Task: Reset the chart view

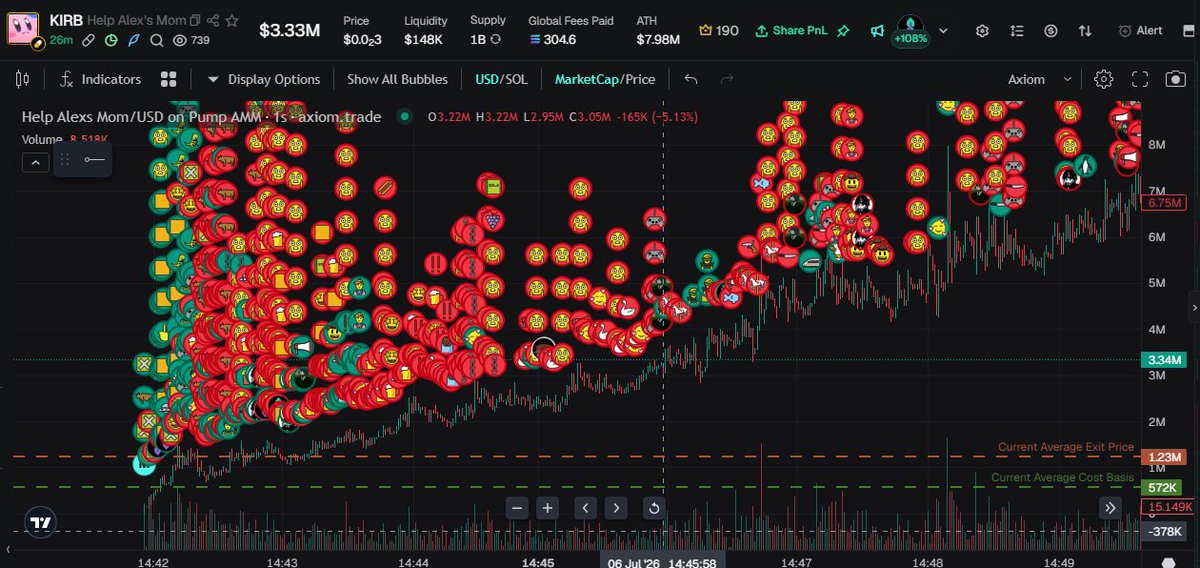Action: click(x=654, y=508)
